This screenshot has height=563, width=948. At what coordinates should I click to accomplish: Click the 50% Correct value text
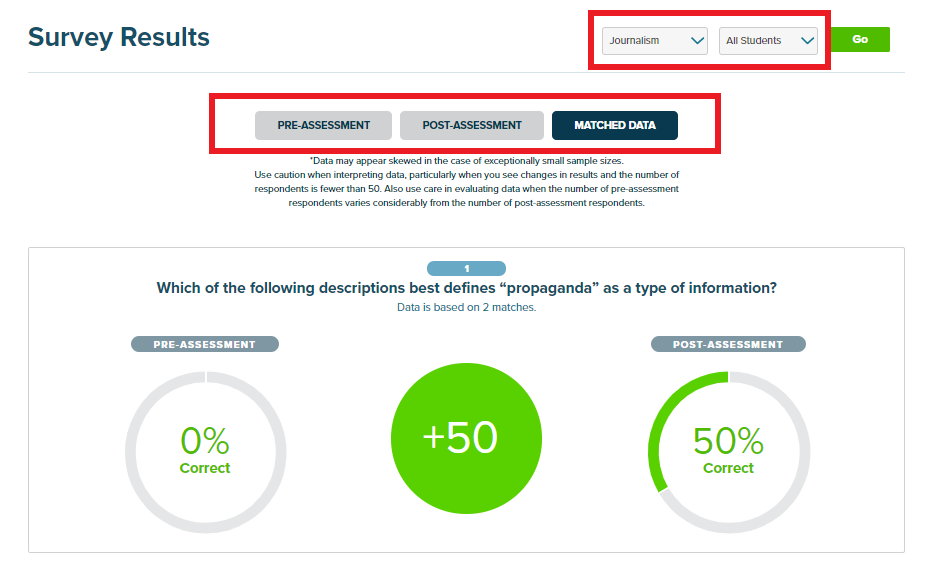[728, 442]
